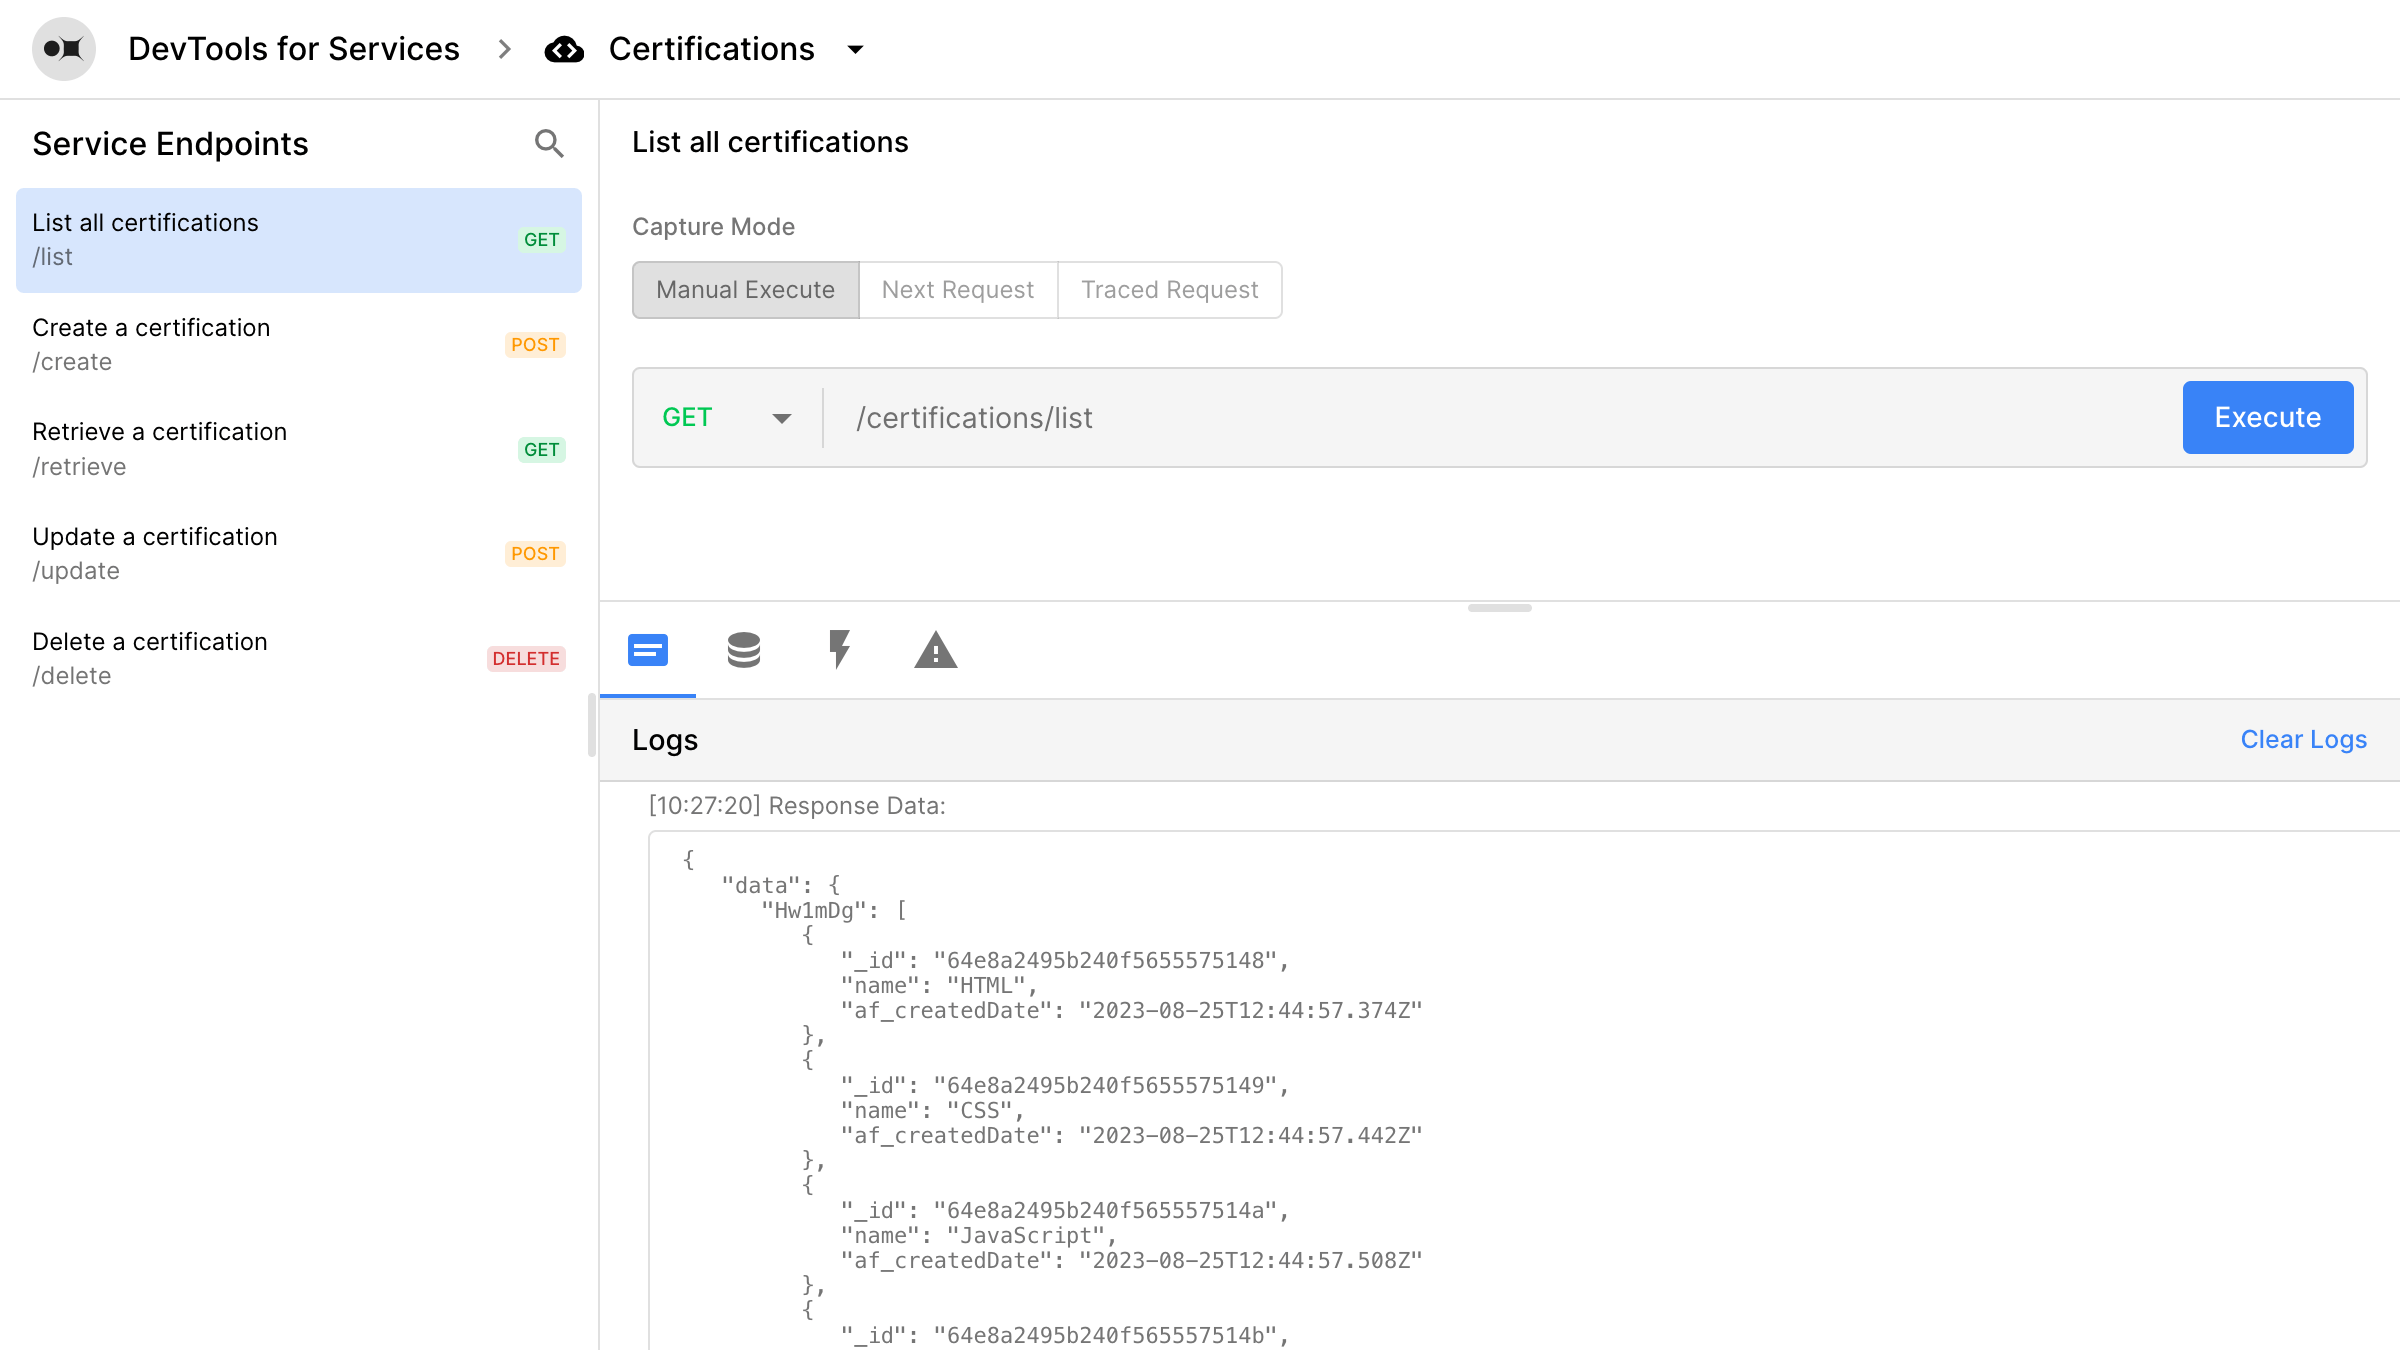The width and height of the screenshot is (2400, 1350).
Task: Open the endpoint search magnifier
Action: [549, 144]
